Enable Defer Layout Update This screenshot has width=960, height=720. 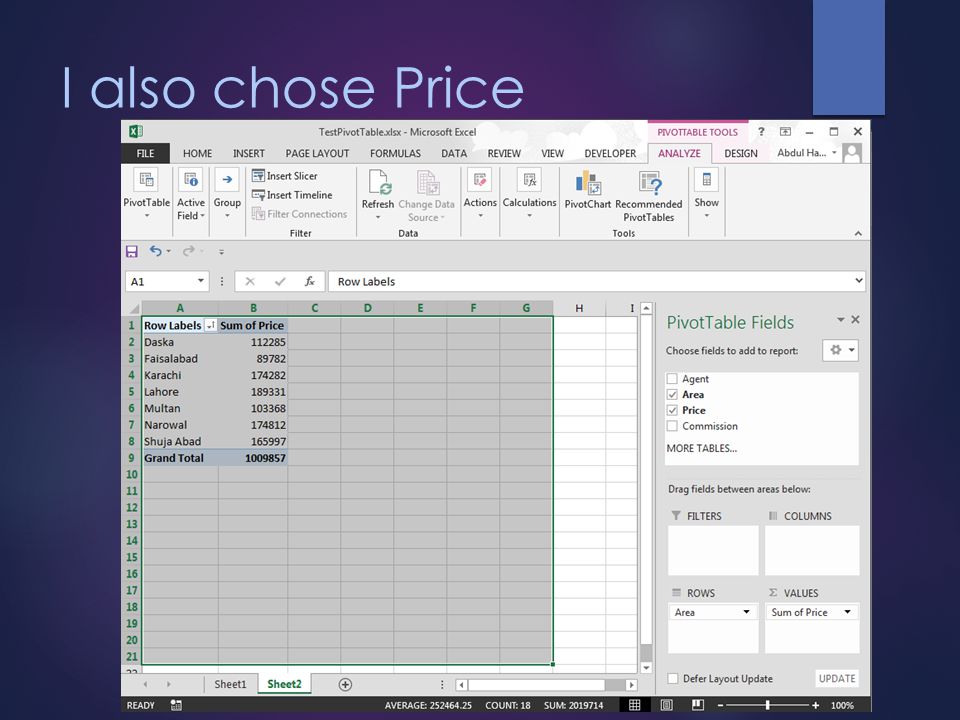[673, 678]
